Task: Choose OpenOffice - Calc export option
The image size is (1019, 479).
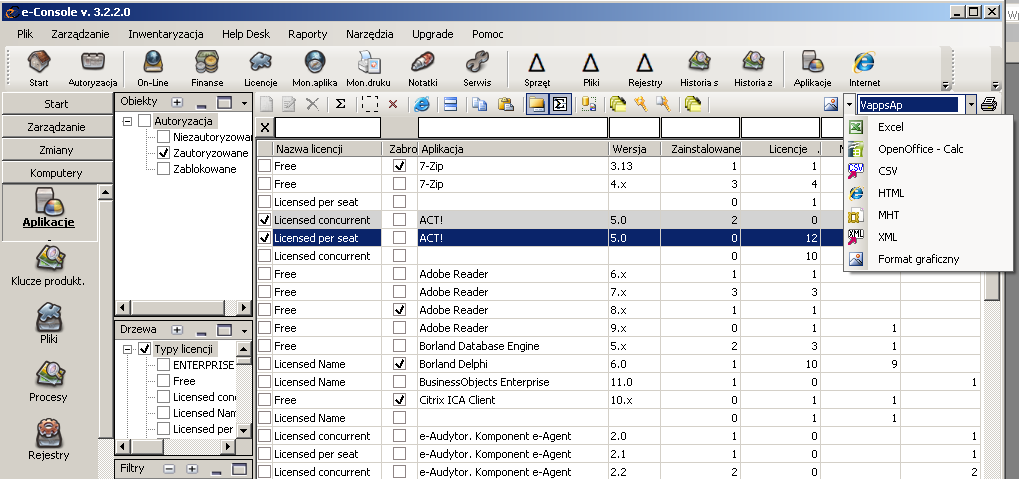Action: pyautogui.click(x=928, y=149)
